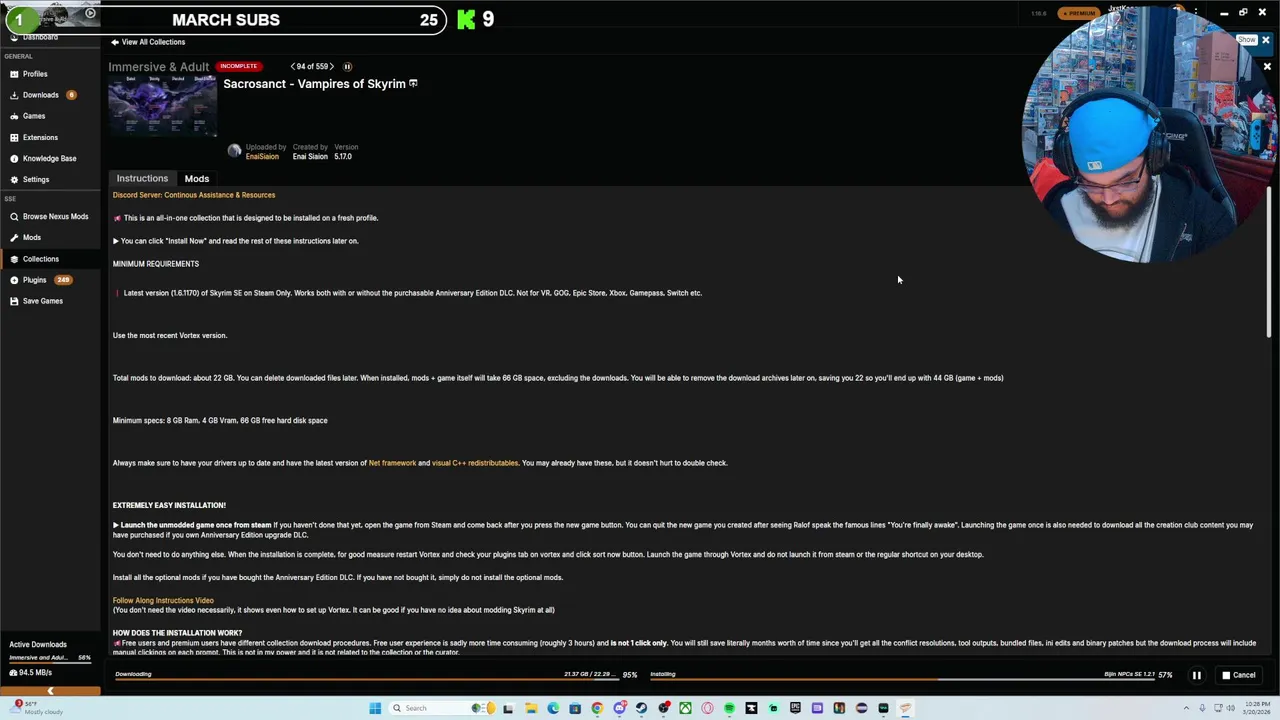Go to next mod with right chevron
The width and height of the screenshot is (1280, 720).
pos(331,67)
